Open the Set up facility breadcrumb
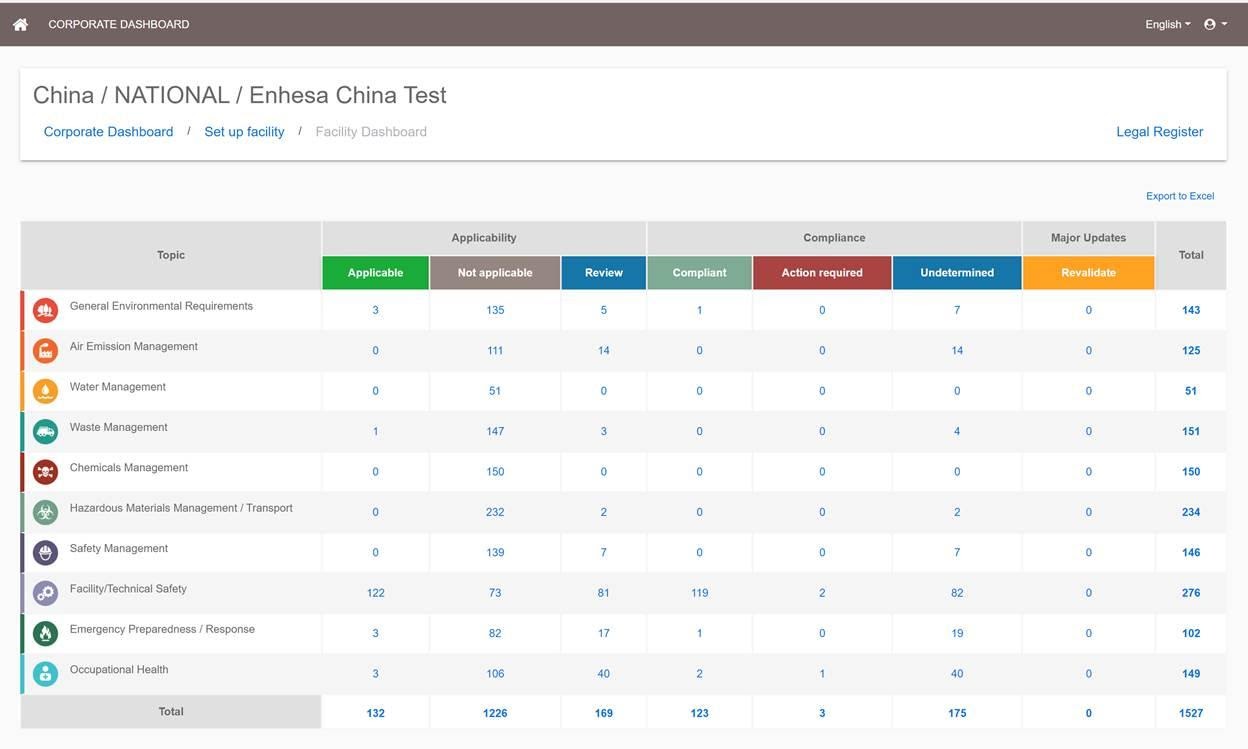 (x=244, y=132)
